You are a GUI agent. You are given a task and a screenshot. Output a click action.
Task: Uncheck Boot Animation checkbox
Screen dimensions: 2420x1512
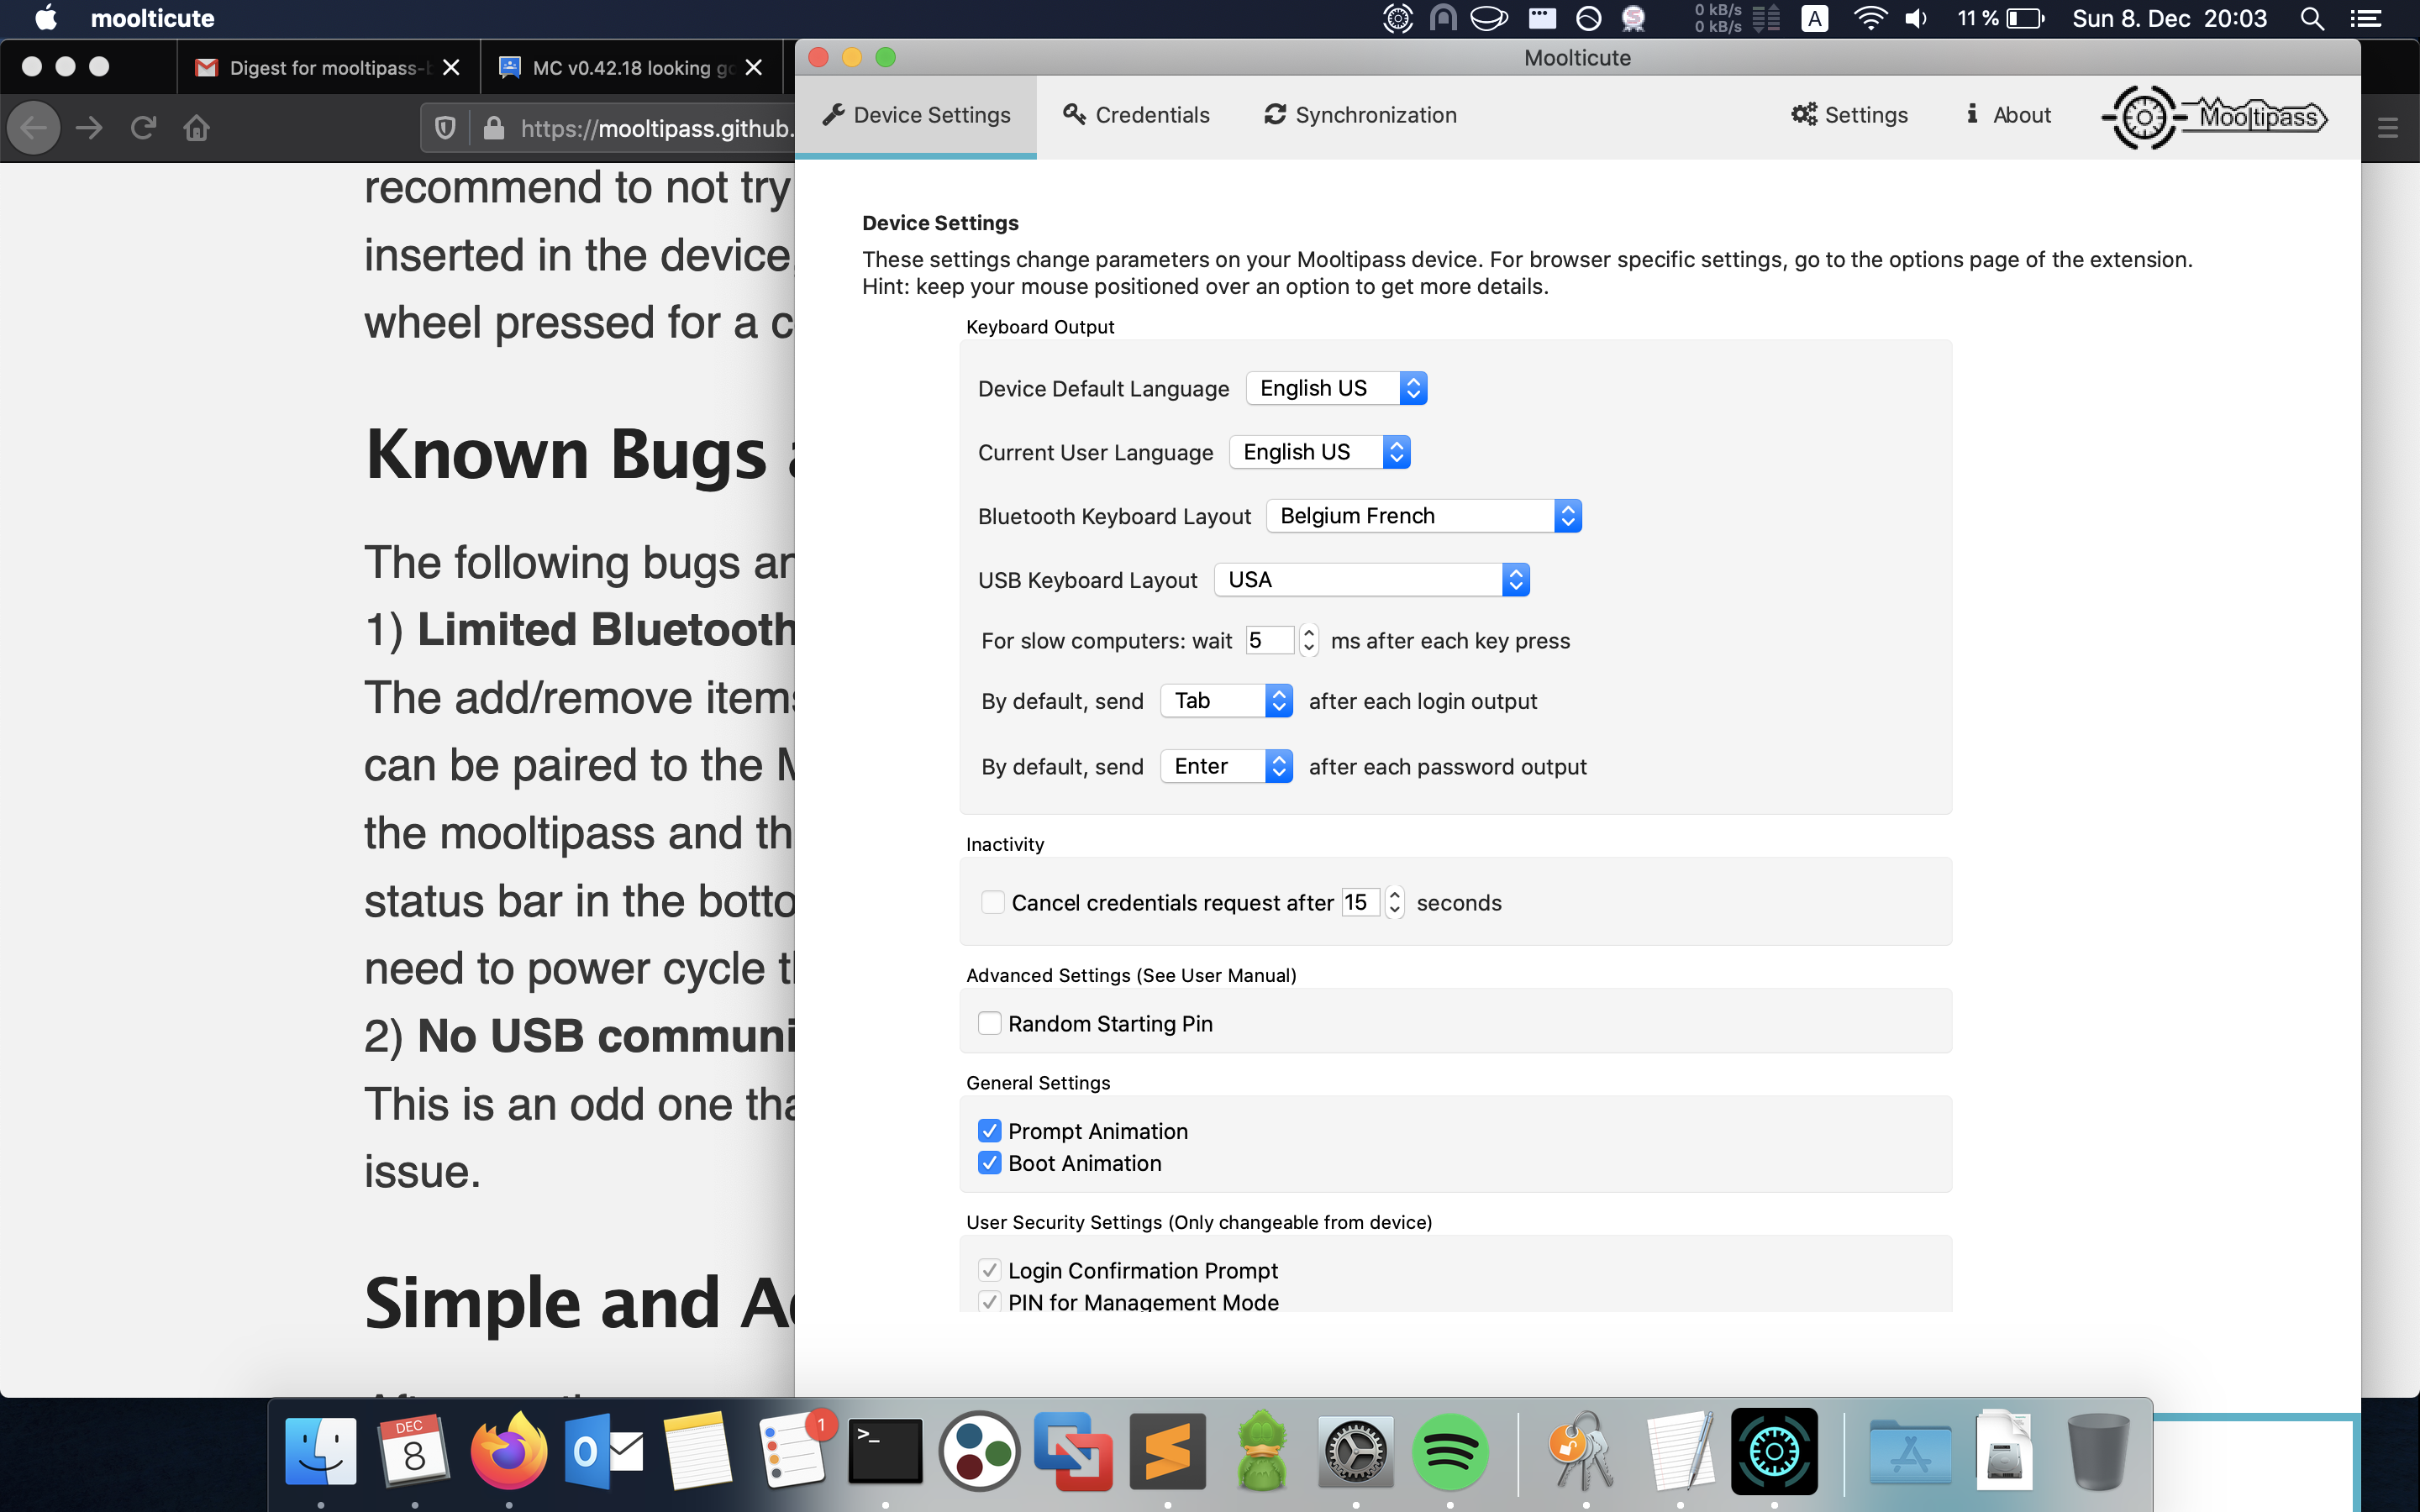pos(989,1163)
